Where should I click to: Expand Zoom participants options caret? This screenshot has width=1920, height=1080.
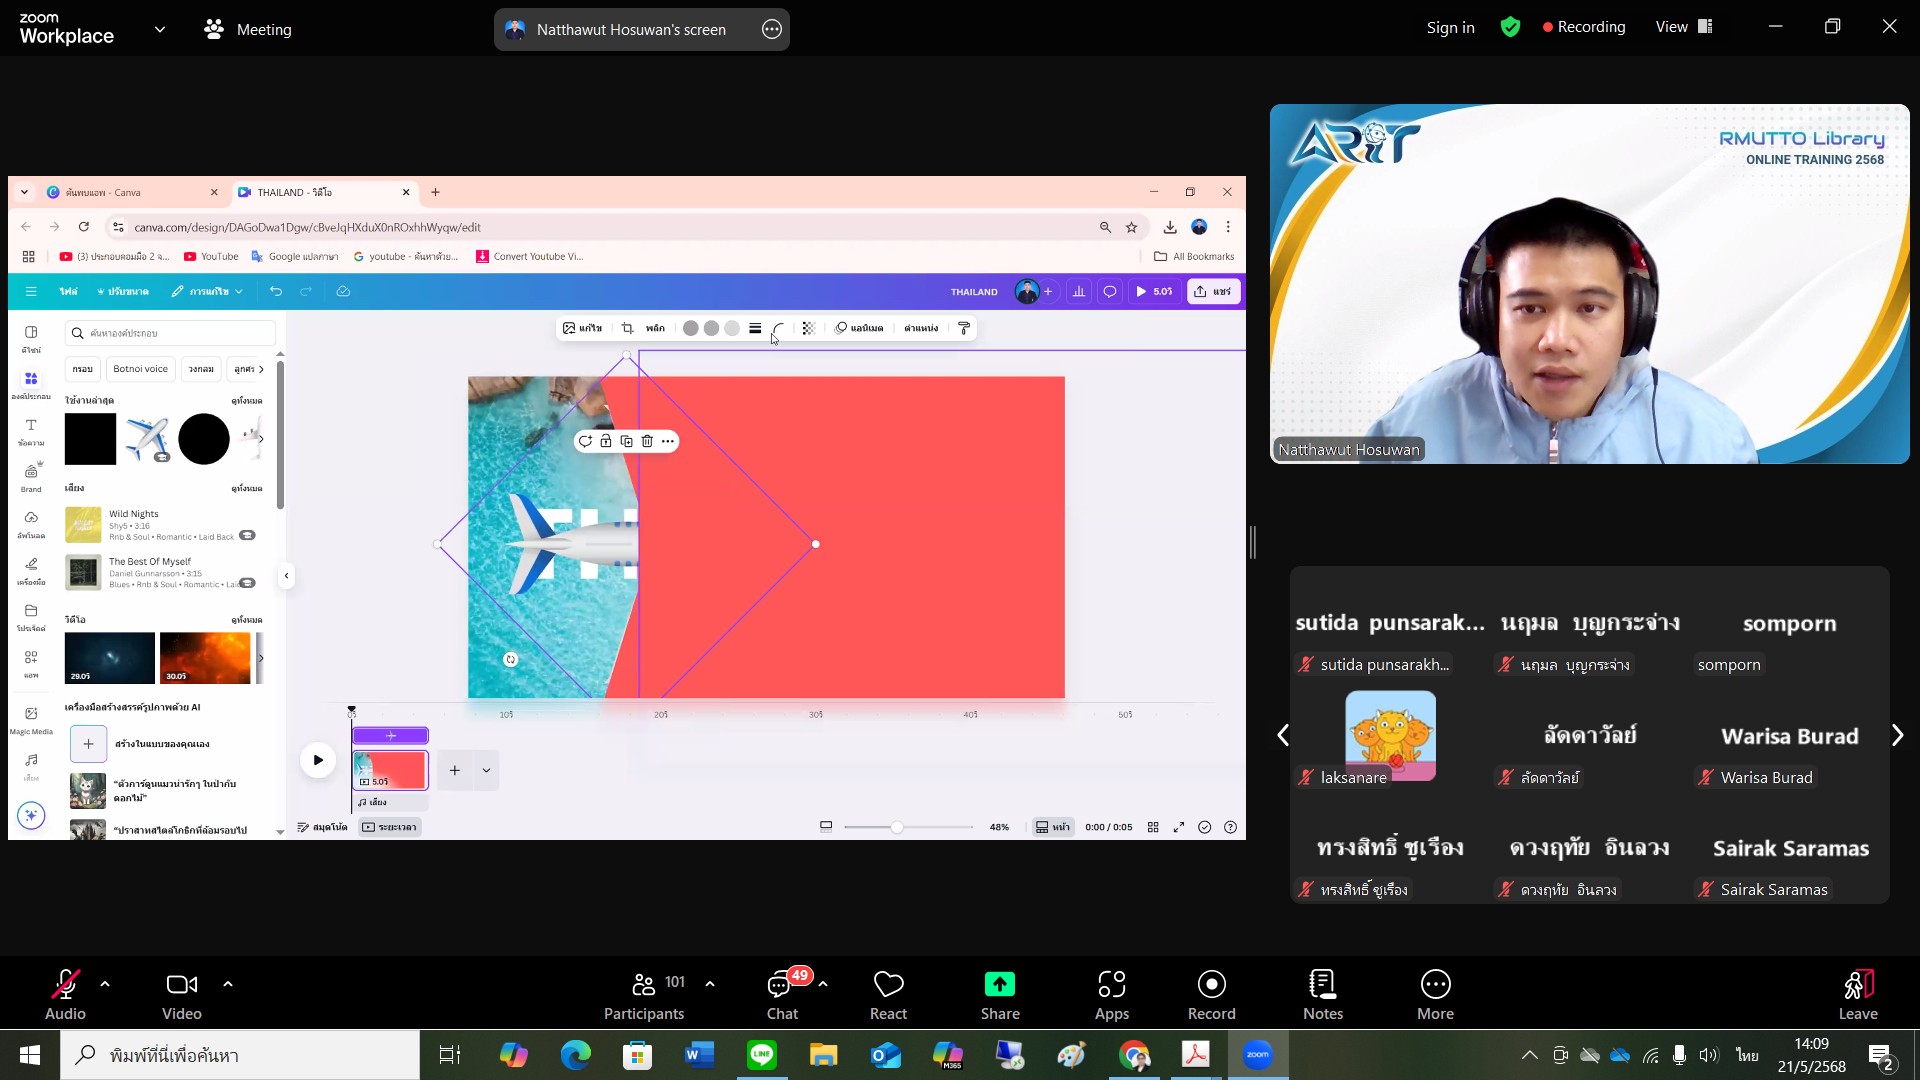[710, 984]
